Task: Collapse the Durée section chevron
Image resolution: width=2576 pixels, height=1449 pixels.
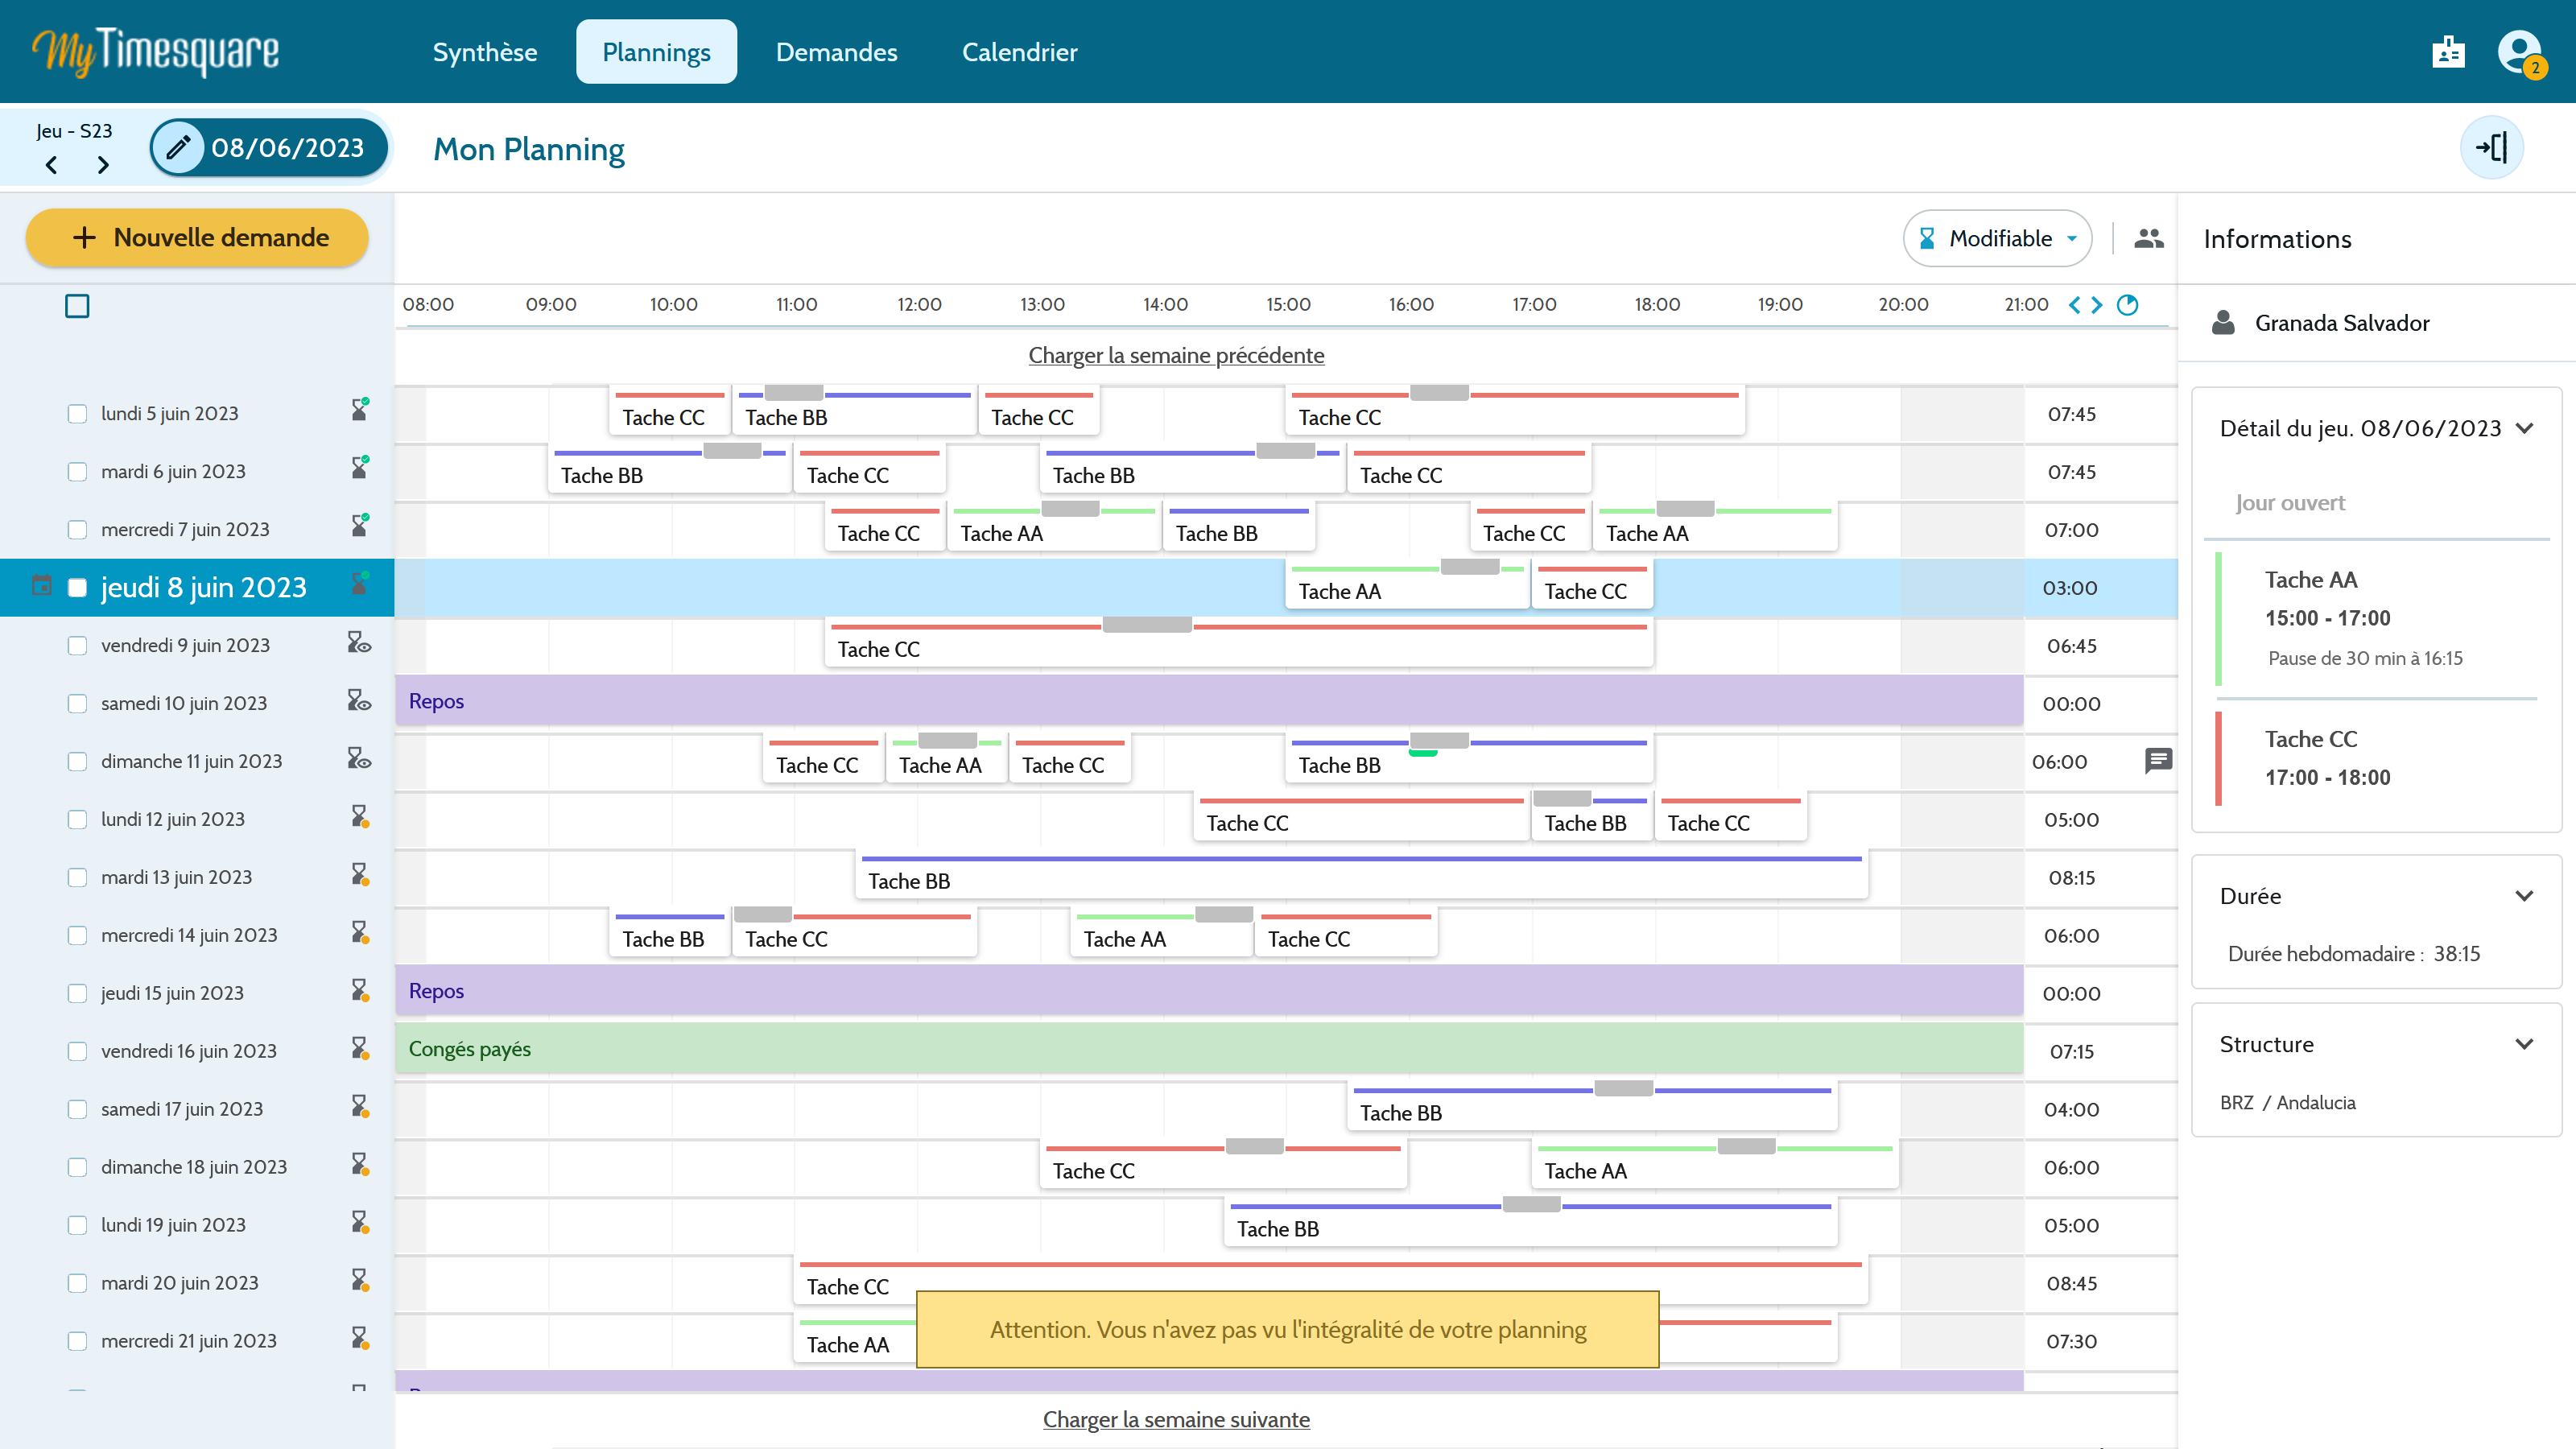Action: pos(2524,896)
